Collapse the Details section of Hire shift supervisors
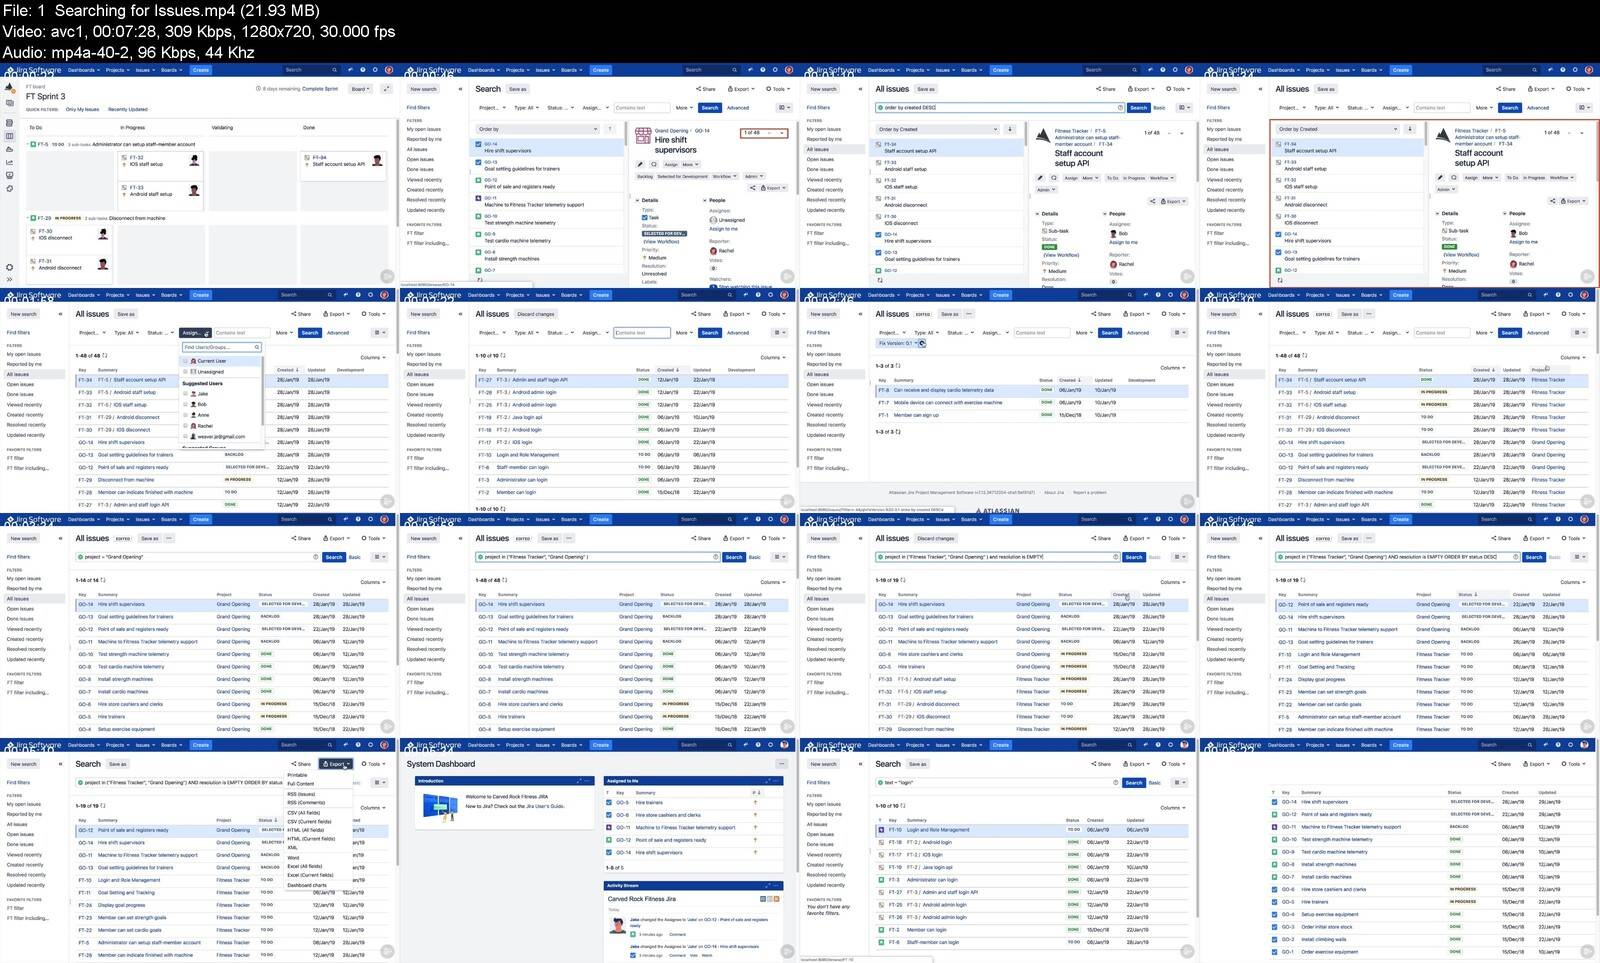 (637, 200)
